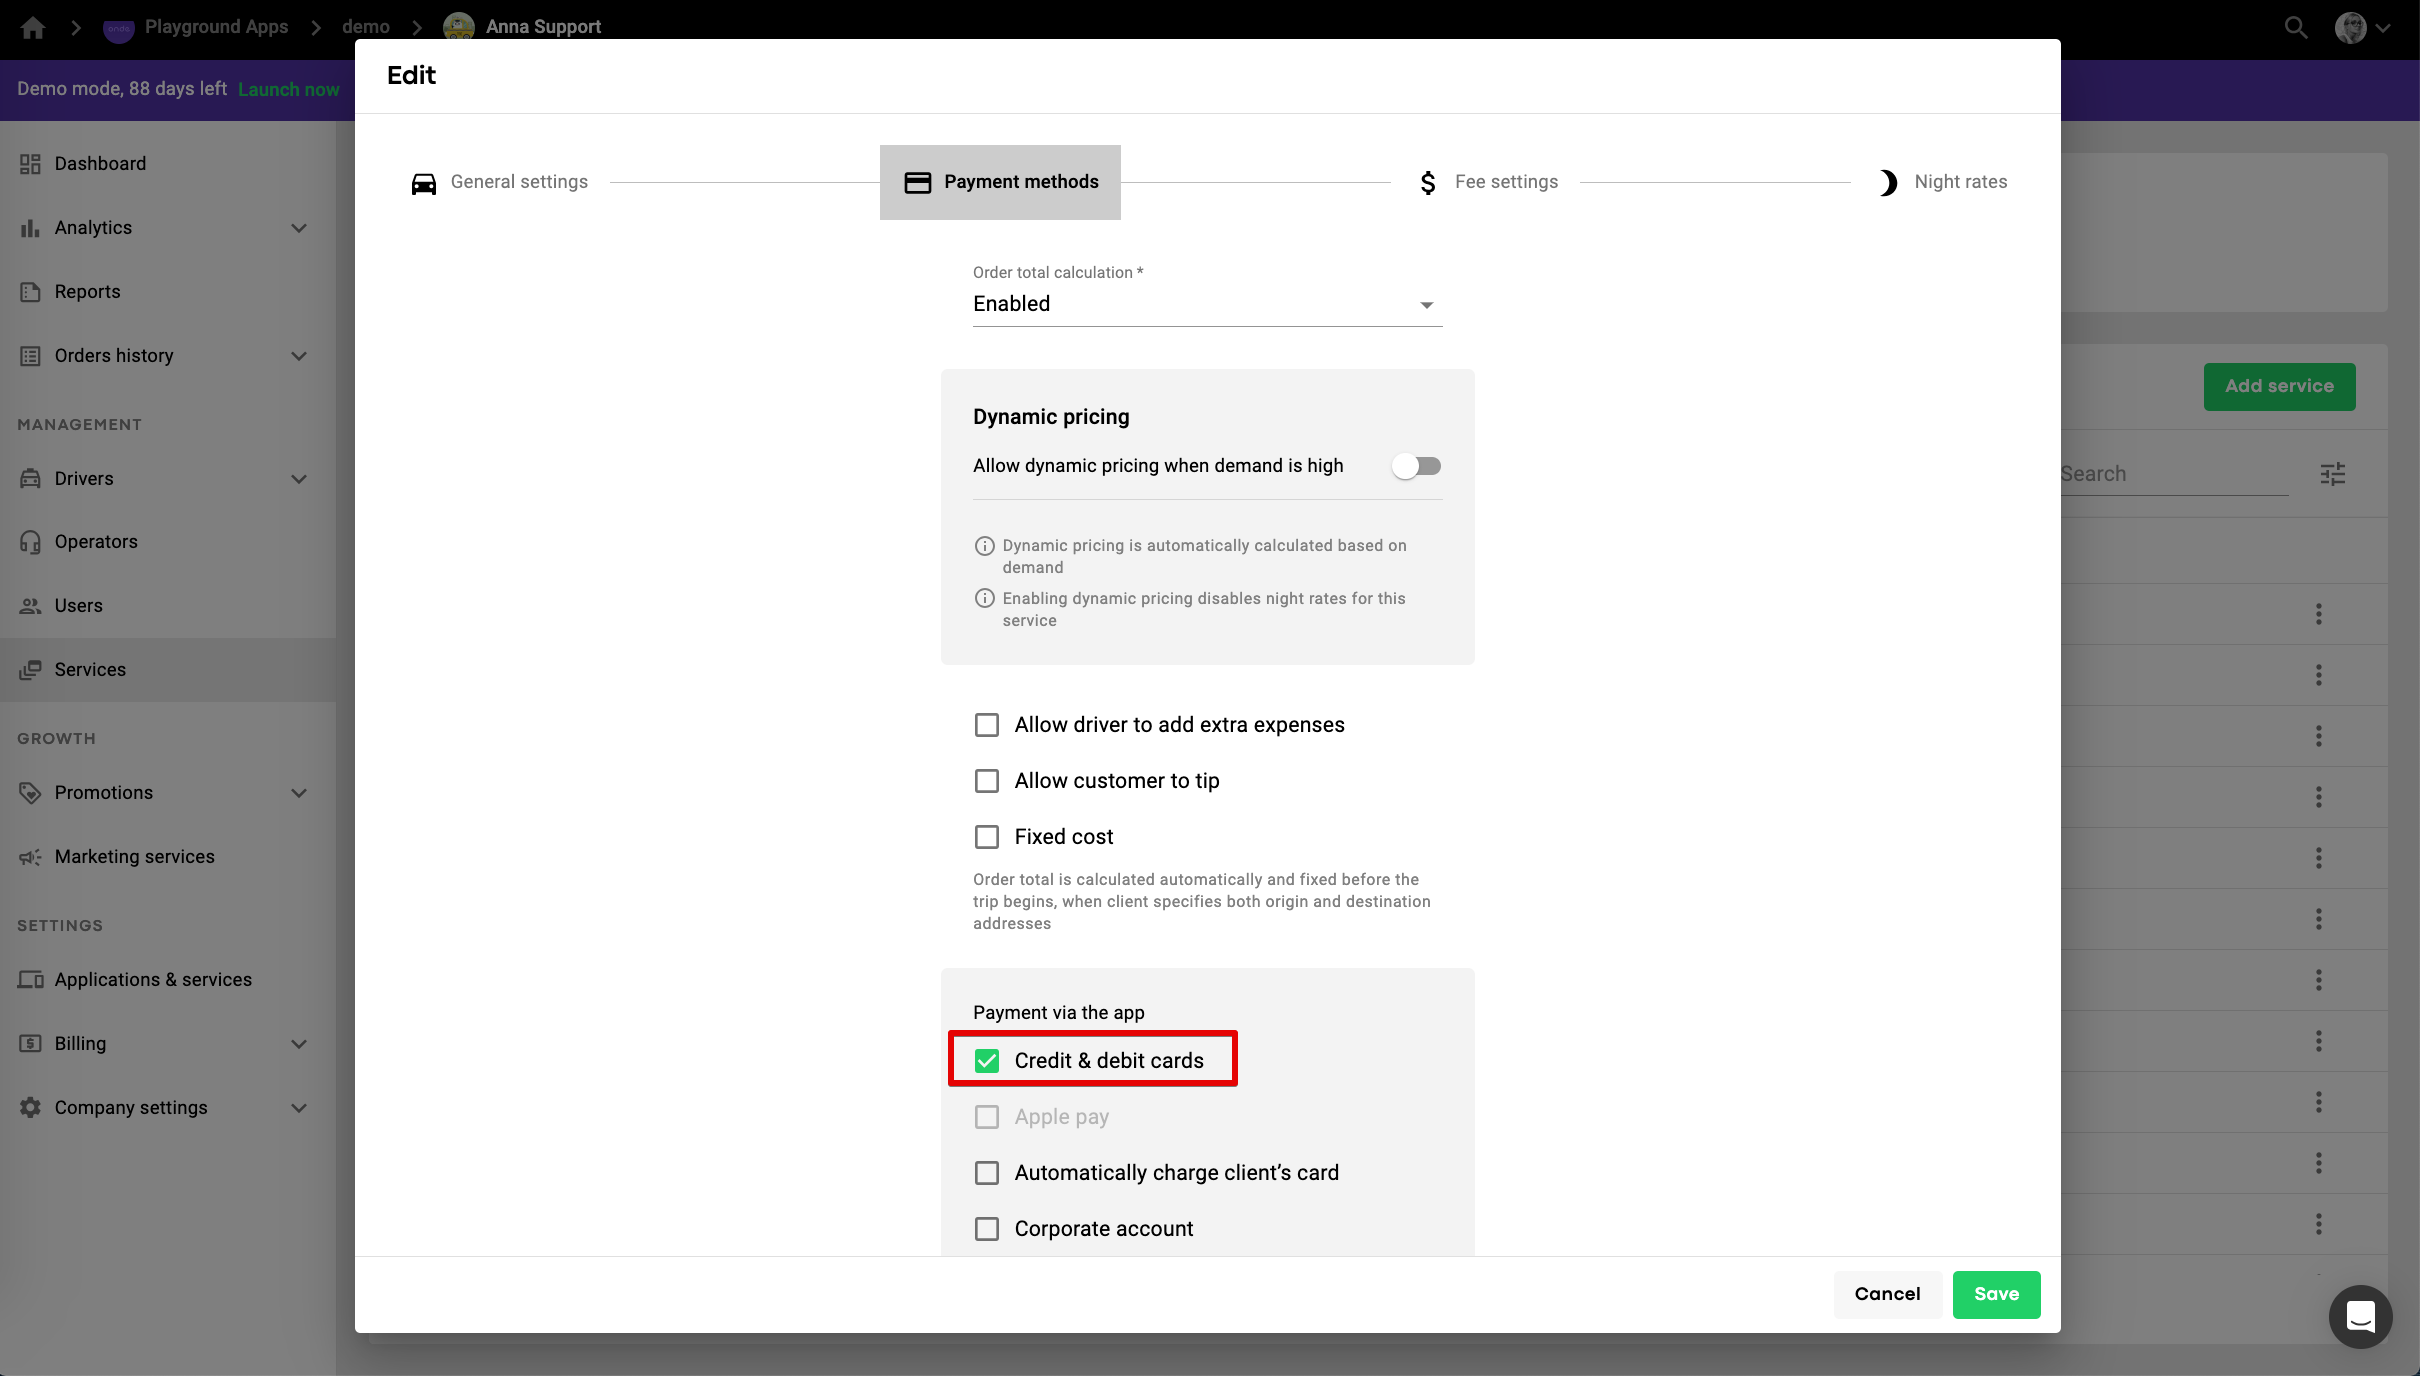This screenshot has width=2420, height=1376.
Task: Click the filter sliders icon beside Search
Action: coord(2332,474)
